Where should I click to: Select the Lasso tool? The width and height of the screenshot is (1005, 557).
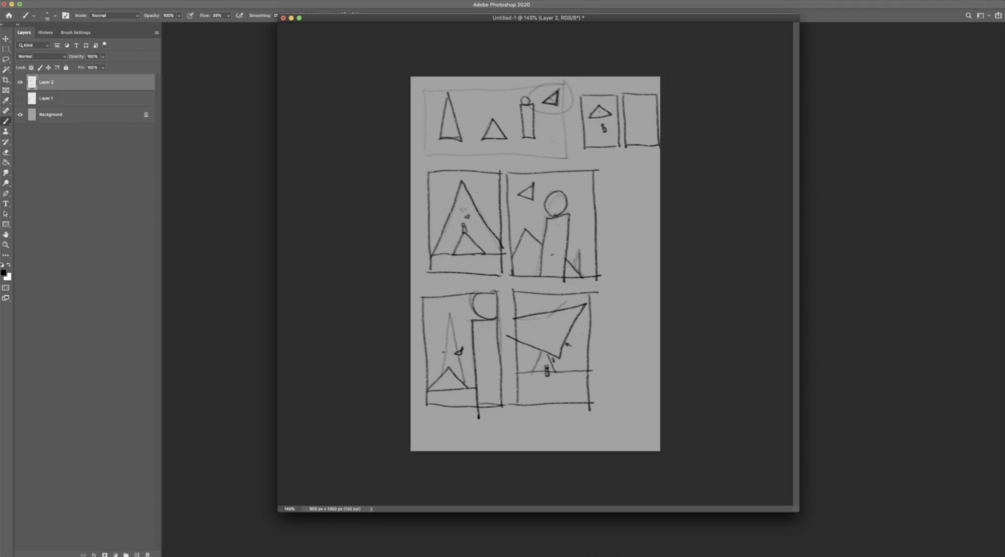click(x=6, y=60)
